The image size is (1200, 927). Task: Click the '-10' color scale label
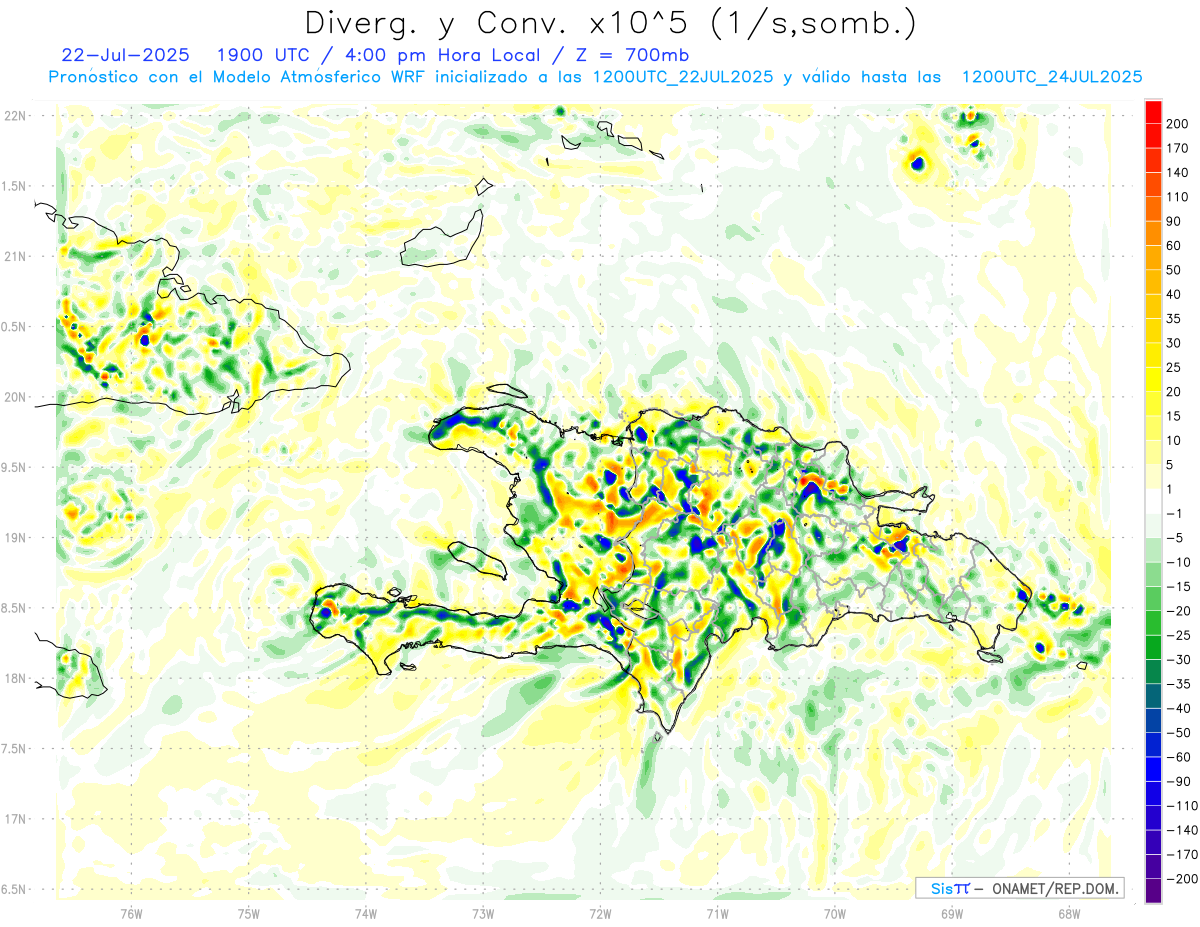(x=1178, y=562)
